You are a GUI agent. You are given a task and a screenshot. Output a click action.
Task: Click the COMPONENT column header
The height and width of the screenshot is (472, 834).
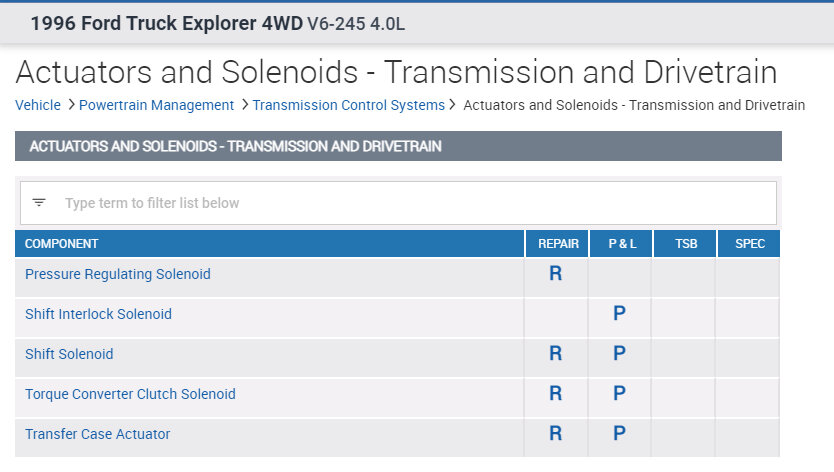[62, 244]
